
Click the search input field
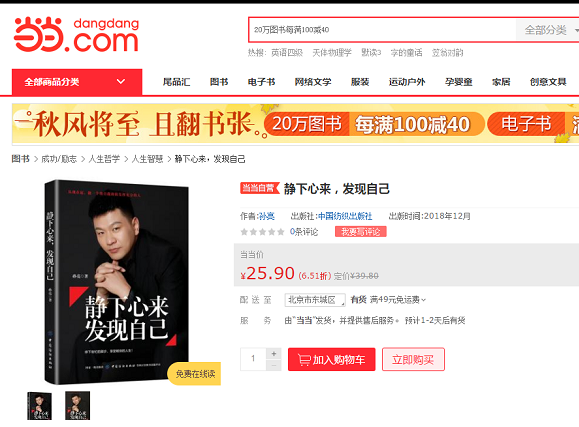point(383,30)
